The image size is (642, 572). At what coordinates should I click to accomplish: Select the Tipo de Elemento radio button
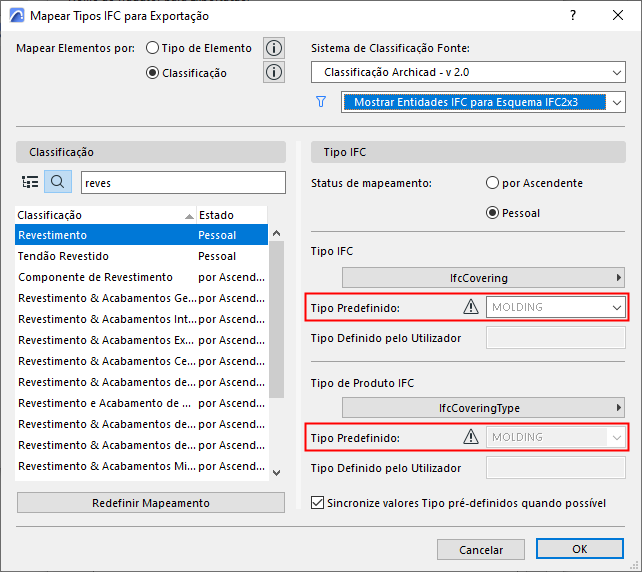[152, 48]
